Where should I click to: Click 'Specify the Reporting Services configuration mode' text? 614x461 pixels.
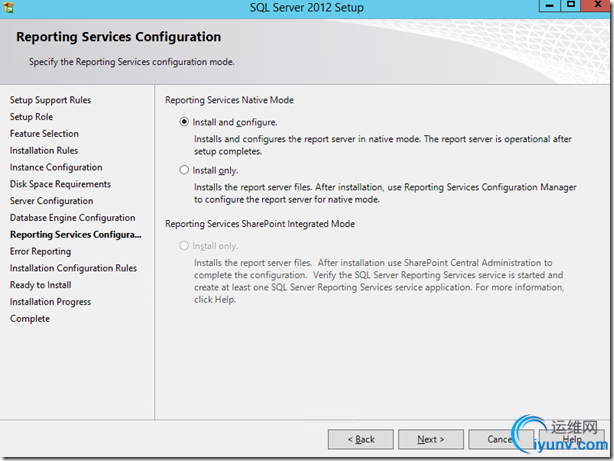point(132,62)
